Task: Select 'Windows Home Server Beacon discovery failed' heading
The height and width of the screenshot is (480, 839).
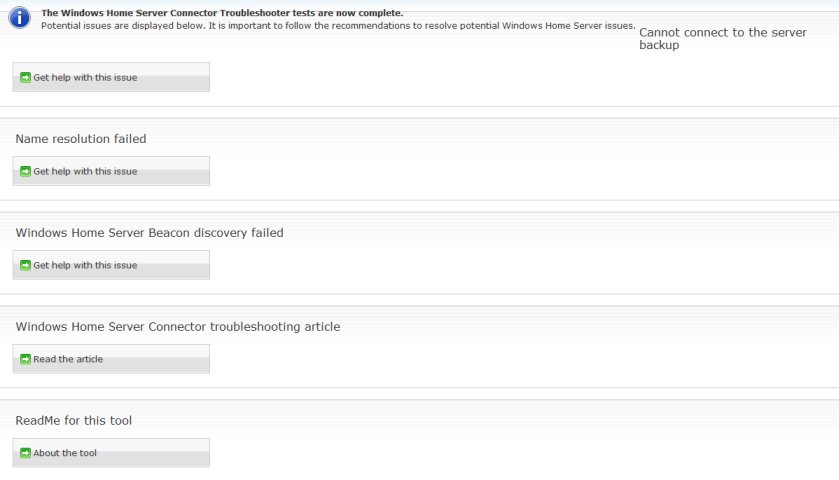Action: pos(149,233)
